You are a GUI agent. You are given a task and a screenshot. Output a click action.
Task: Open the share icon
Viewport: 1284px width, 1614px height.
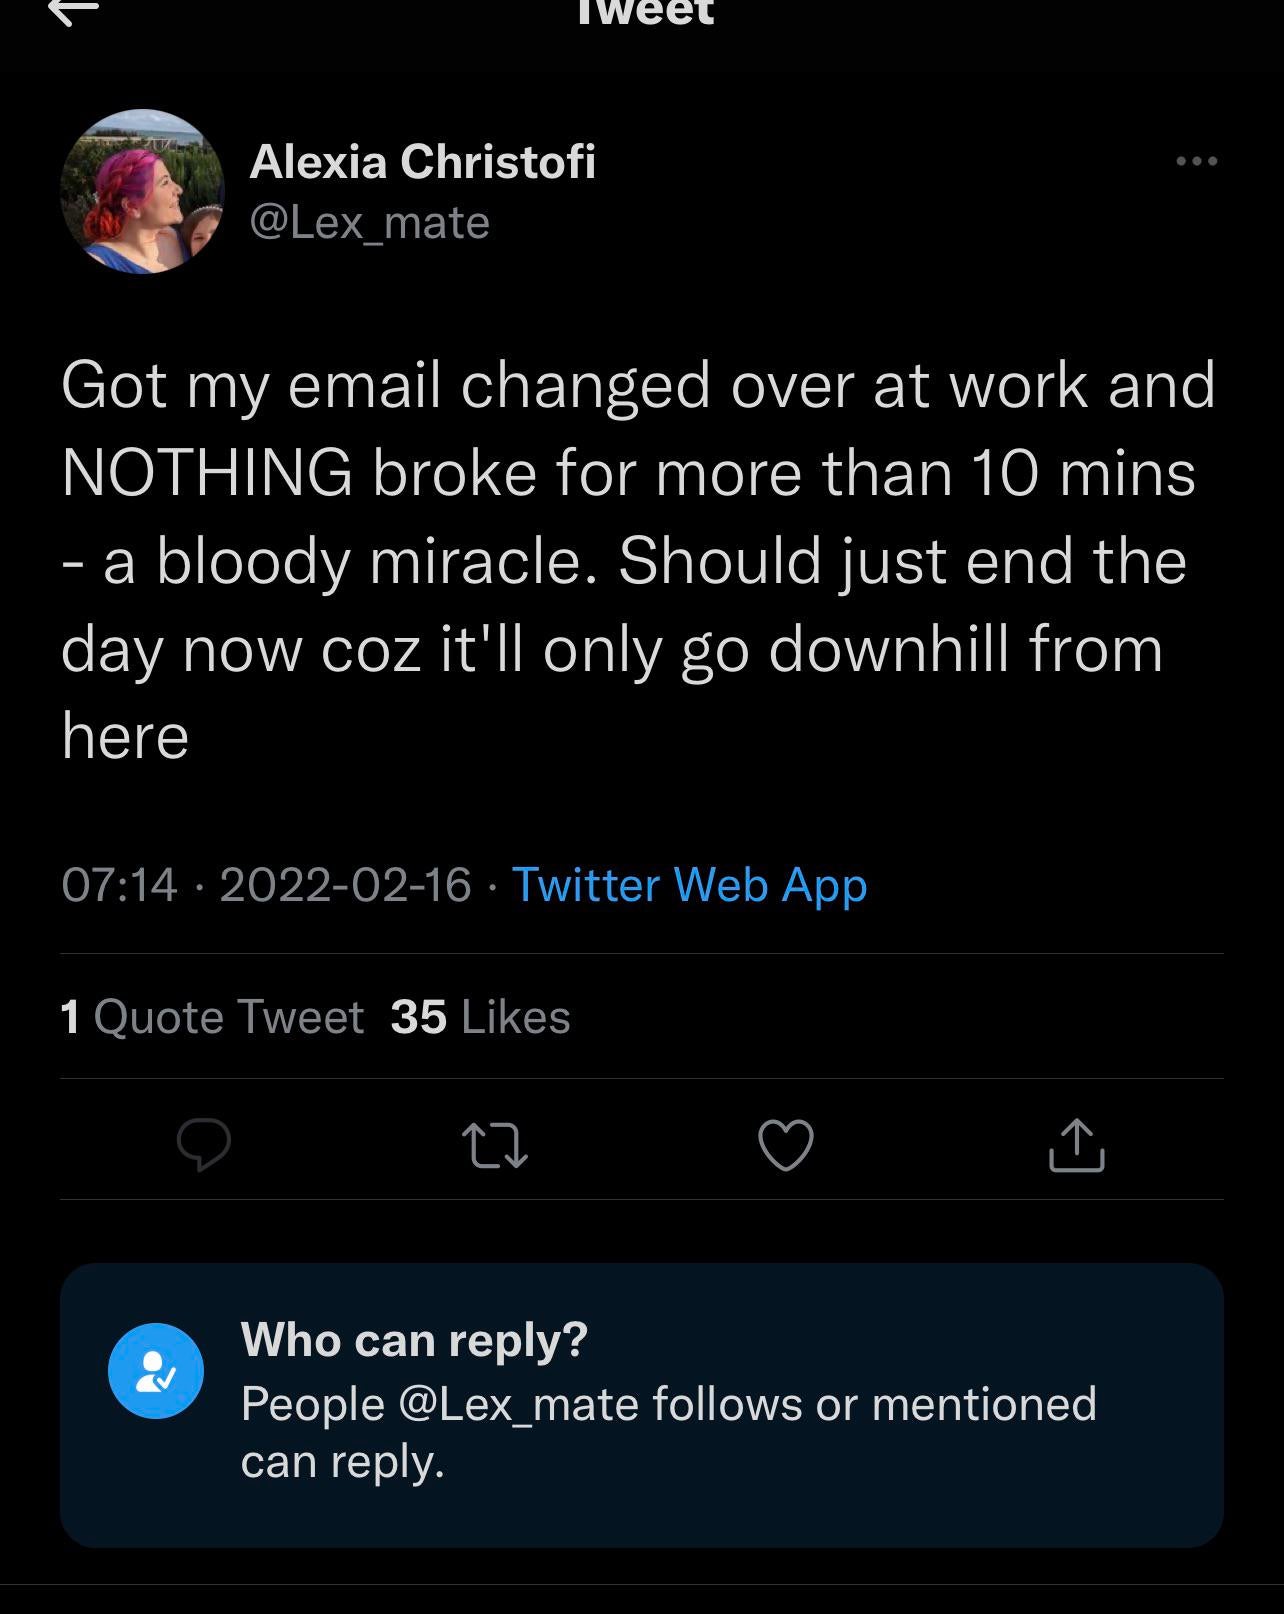click(x=1076, y=1144)
